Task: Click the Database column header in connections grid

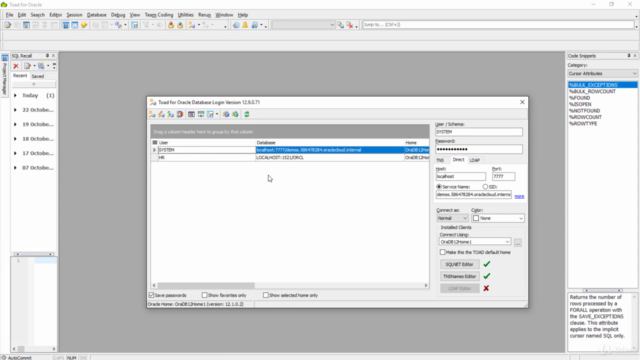Action: click(x=330, y=142)
